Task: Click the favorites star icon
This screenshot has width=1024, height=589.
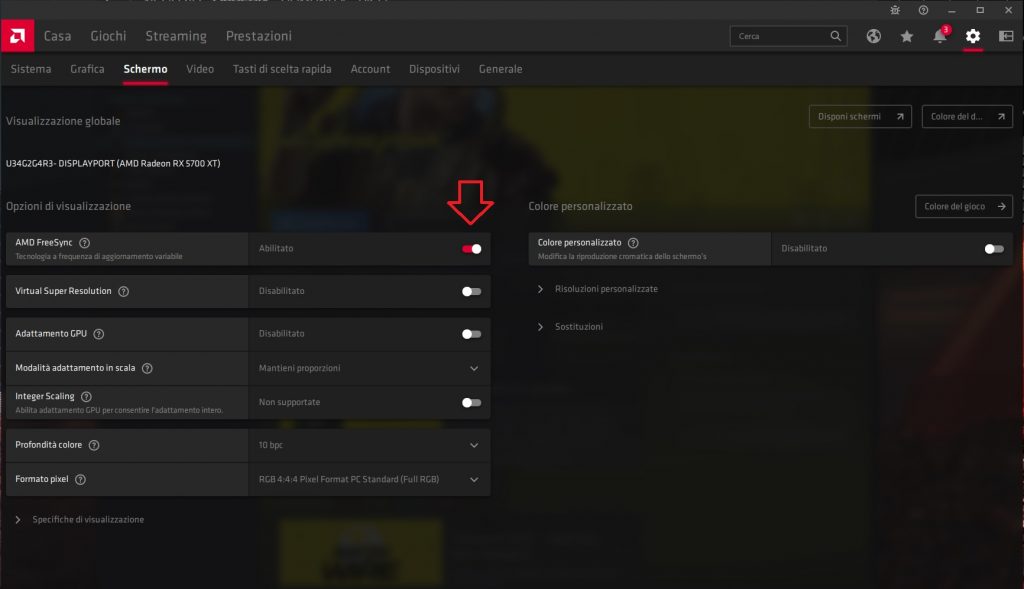Action: pos(906,37)
